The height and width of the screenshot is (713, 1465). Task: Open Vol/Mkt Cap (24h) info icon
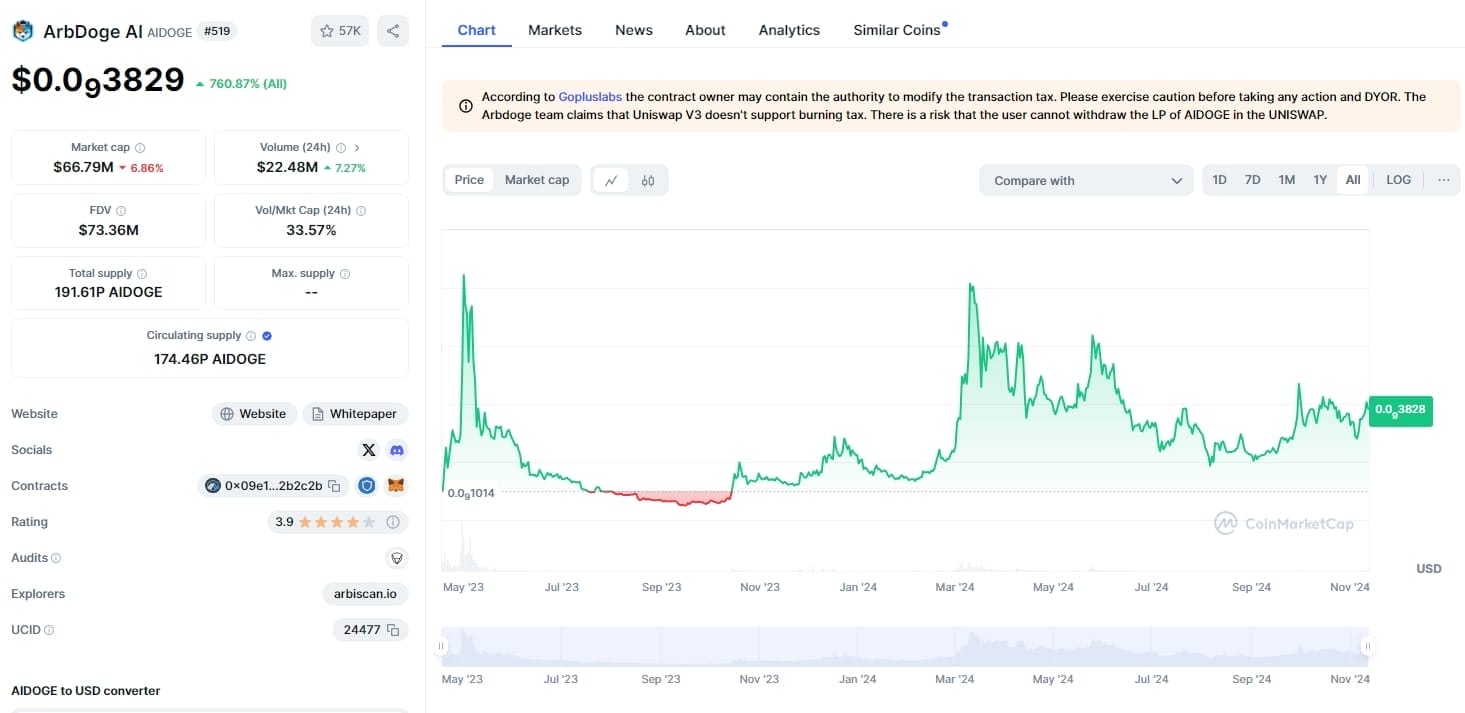pos(361,211)
